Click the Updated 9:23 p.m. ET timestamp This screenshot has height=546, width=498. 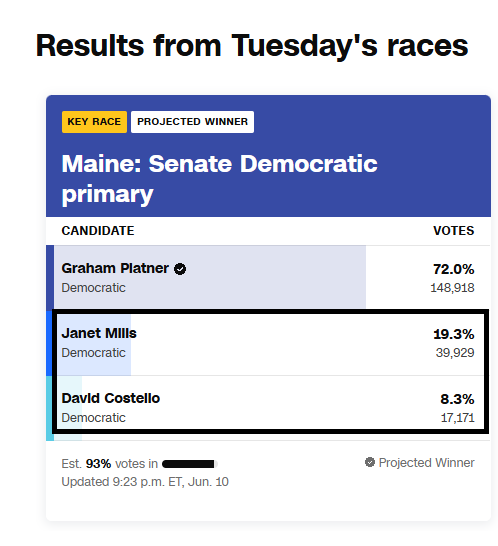(x=145, y=482)
